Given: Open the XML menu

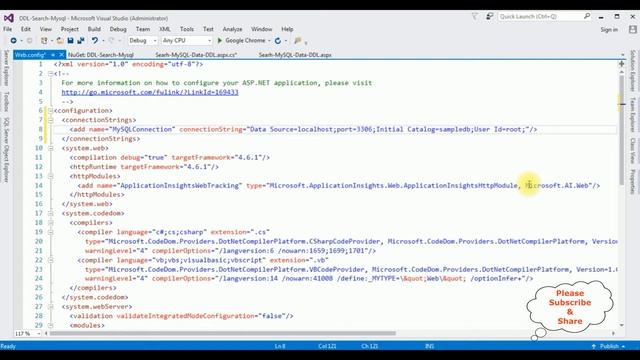Looking at the screenshot, I should coord(165,29).
